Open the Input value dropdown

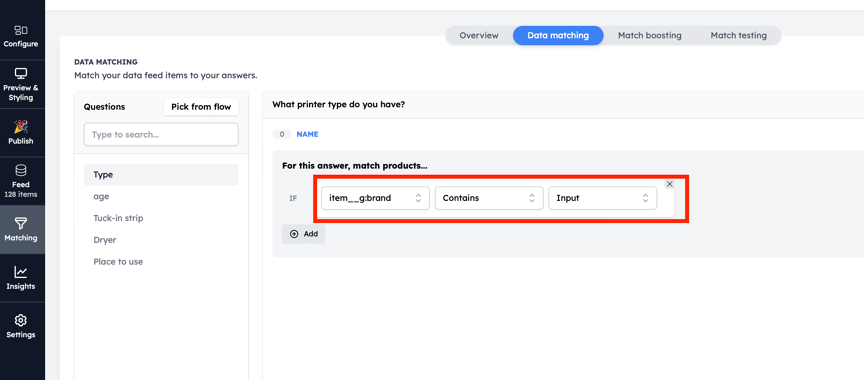pyautogui.click(x=602, y=198)
